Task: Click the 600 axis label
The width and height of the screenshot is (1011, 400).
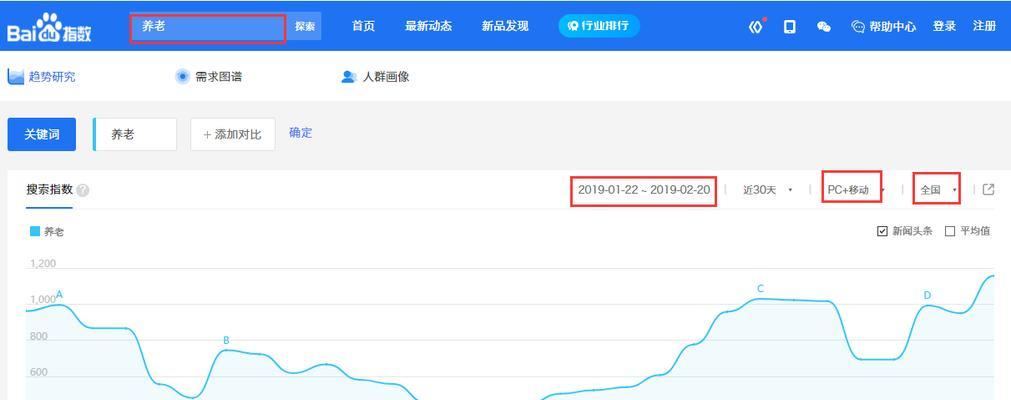Action: click(39, 373)
